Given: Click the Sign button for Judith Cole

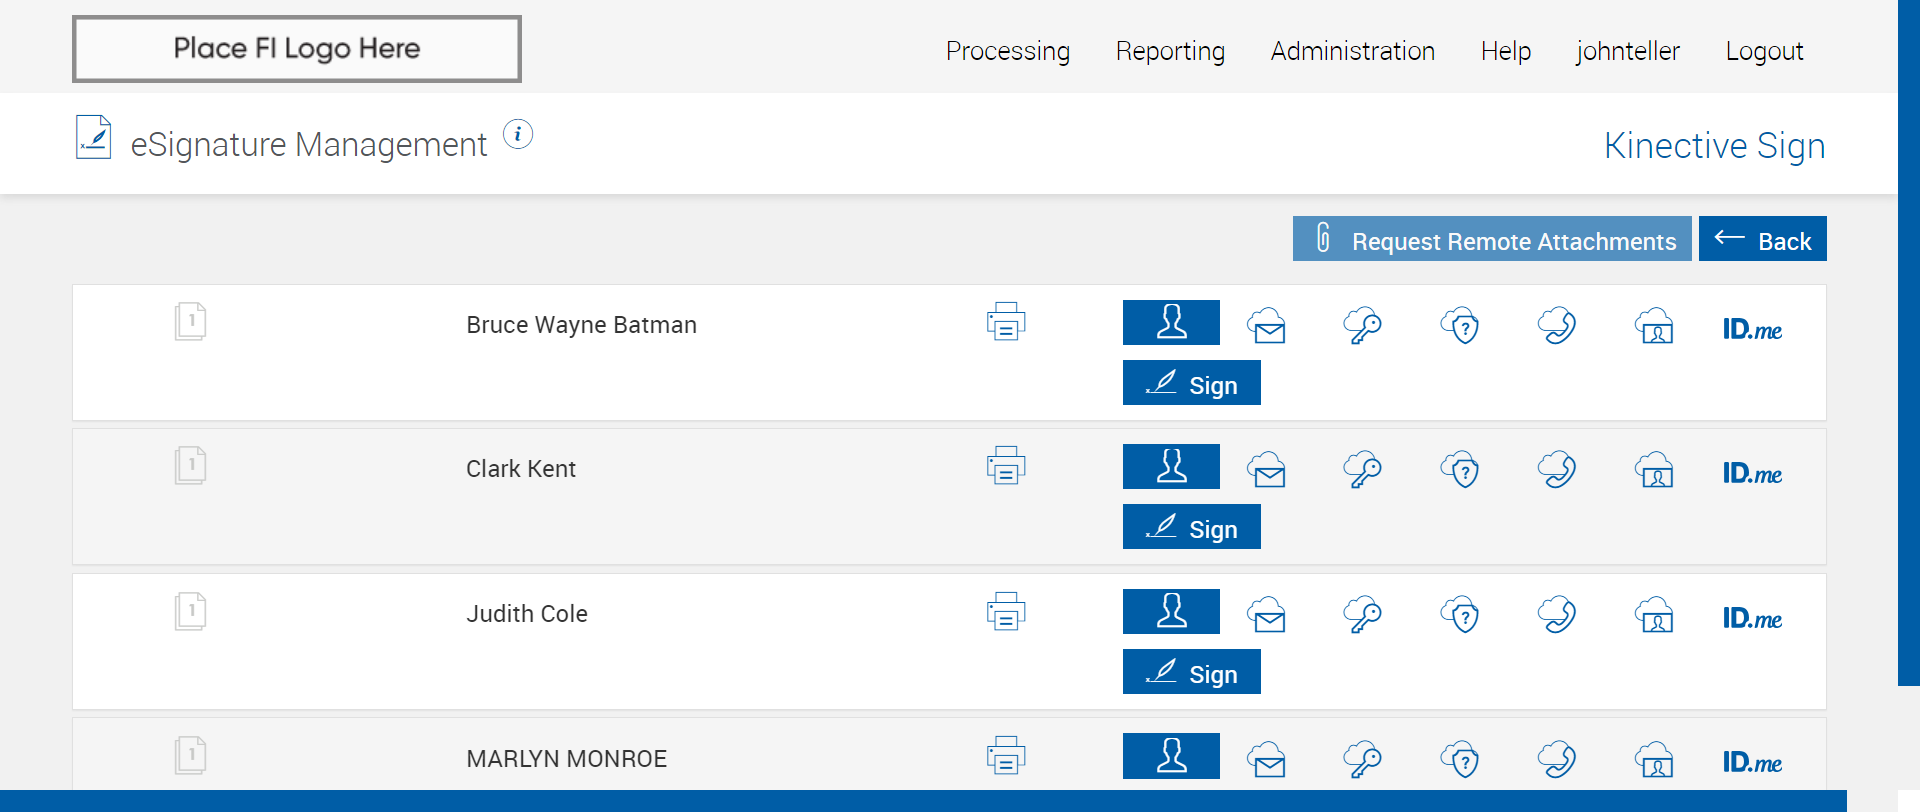Looking at the screenshot, I should coord(1191,673).
